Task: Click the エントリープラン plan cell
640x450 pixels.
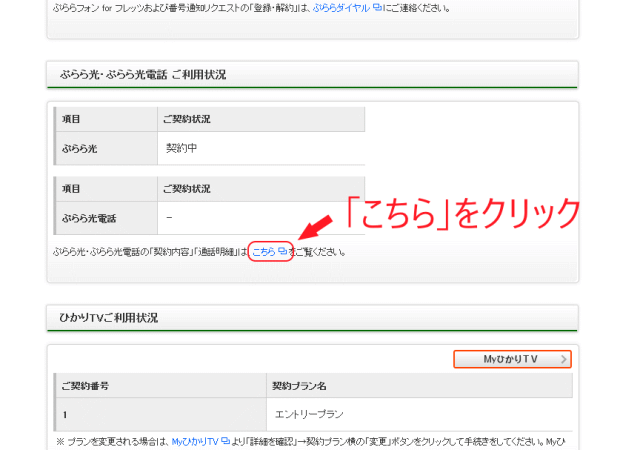Action: (420, 414)
